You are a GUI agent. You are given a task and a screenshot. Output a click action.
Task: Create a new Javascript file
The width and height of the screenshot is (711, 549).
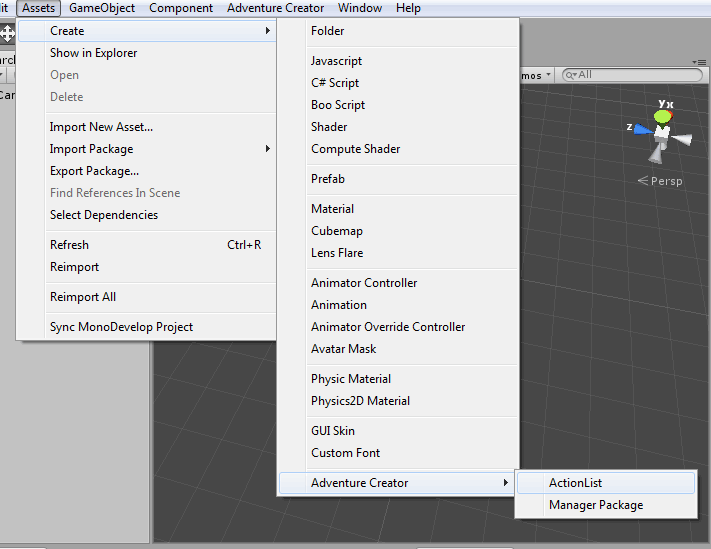tap(398, 61)
